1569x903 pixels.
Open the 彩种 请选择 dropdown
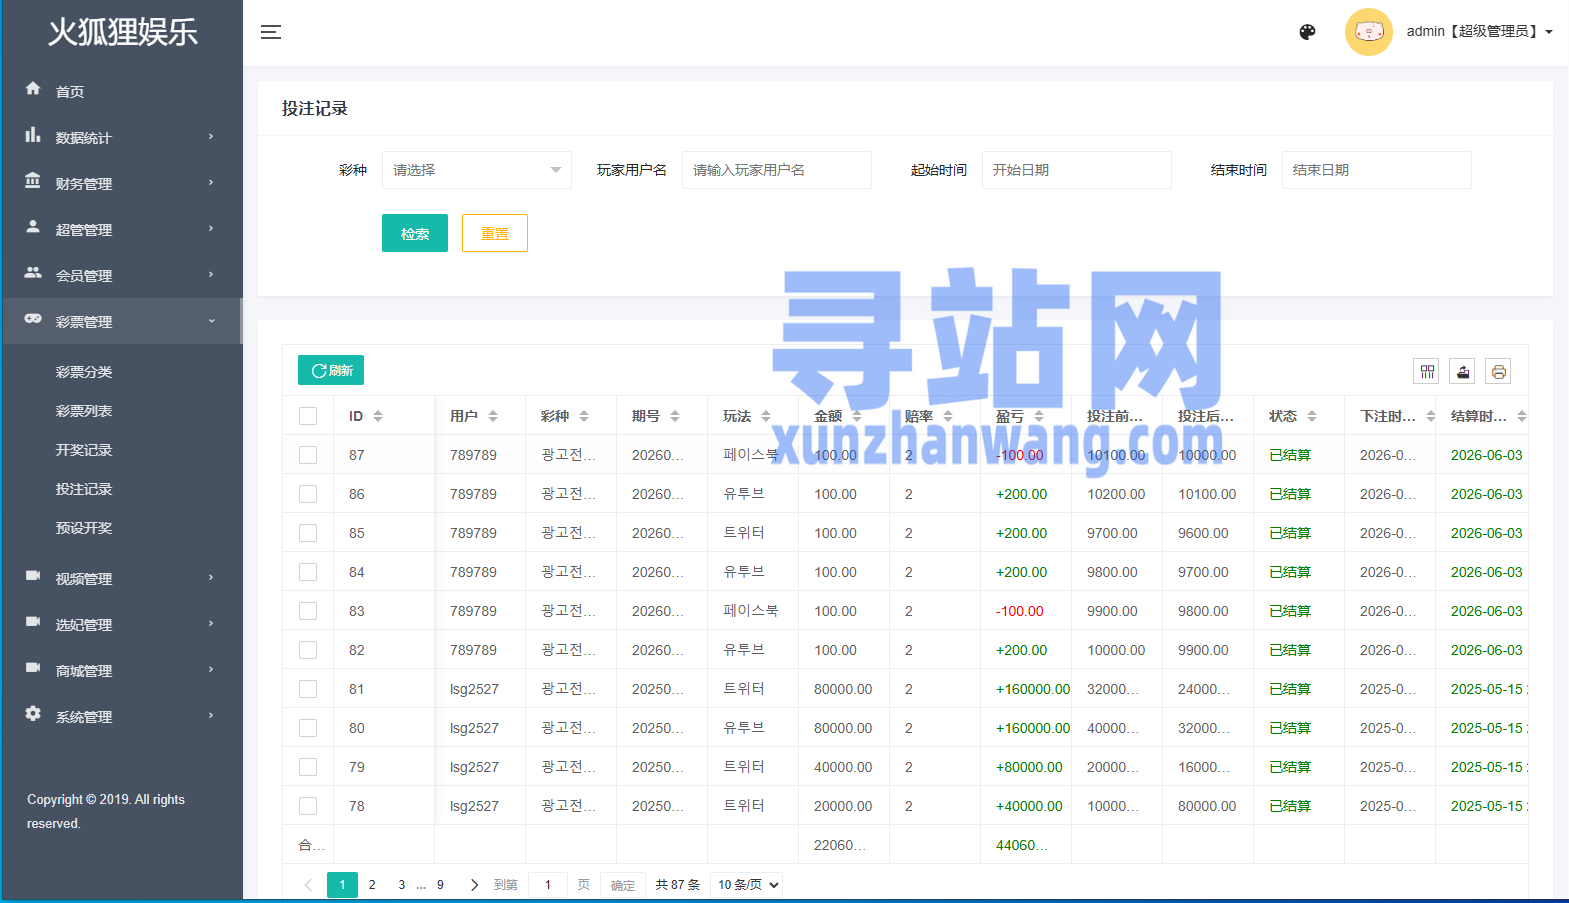[477, 170]
